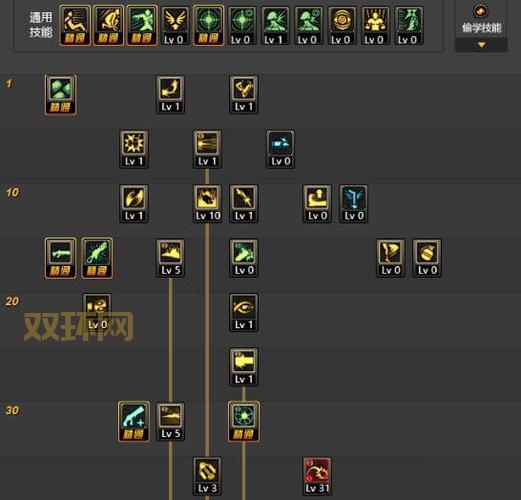Screen dimensions: 521x500
Task: Select the first mastered backstep general skill
Action: tap(75, 26)
